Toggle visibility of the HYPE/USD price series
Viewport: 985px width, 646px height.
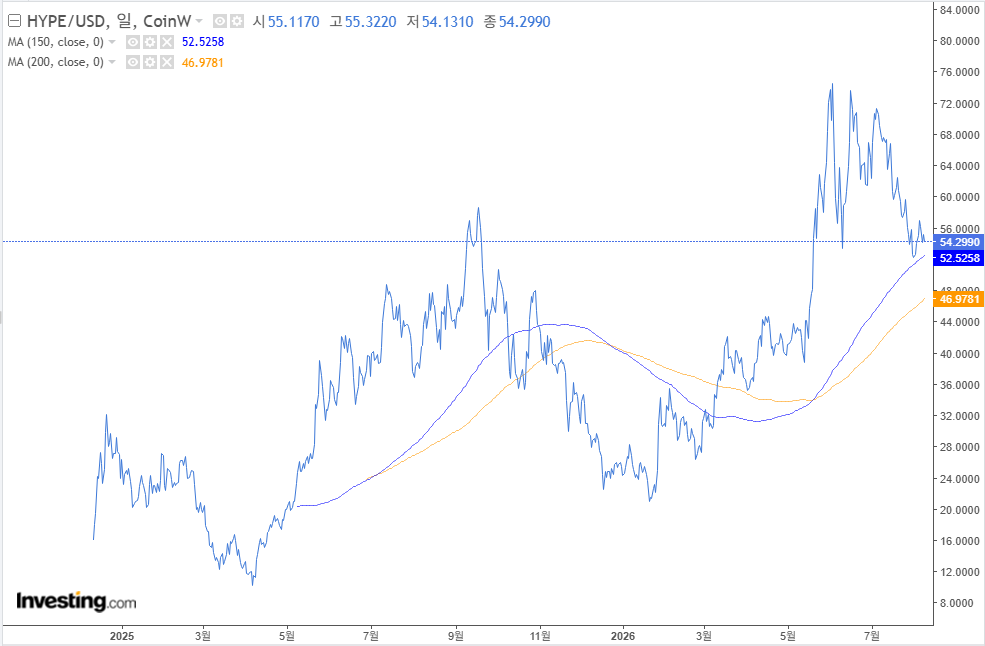(x=220, y=21)
